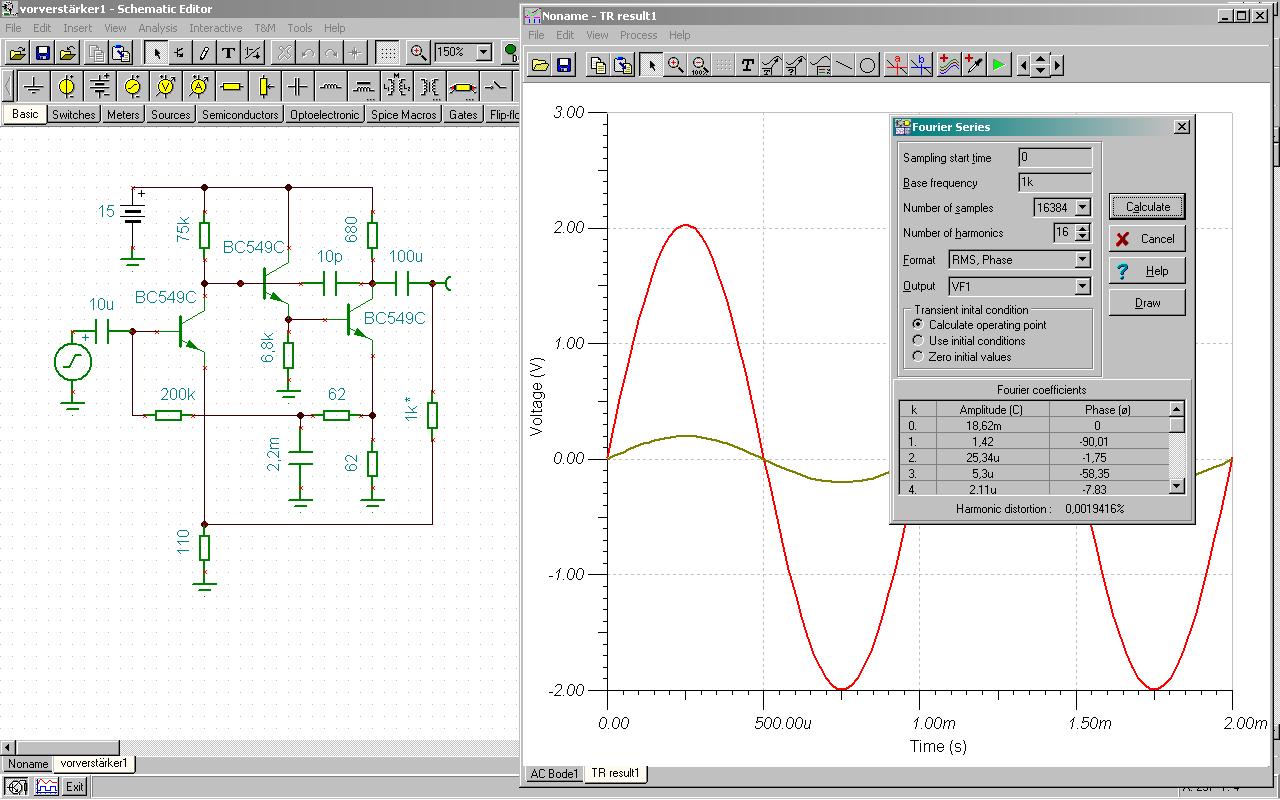This screenshot has height=800, width=1280.
Task: Open the T&M menu
Action: tap(265, 28)
